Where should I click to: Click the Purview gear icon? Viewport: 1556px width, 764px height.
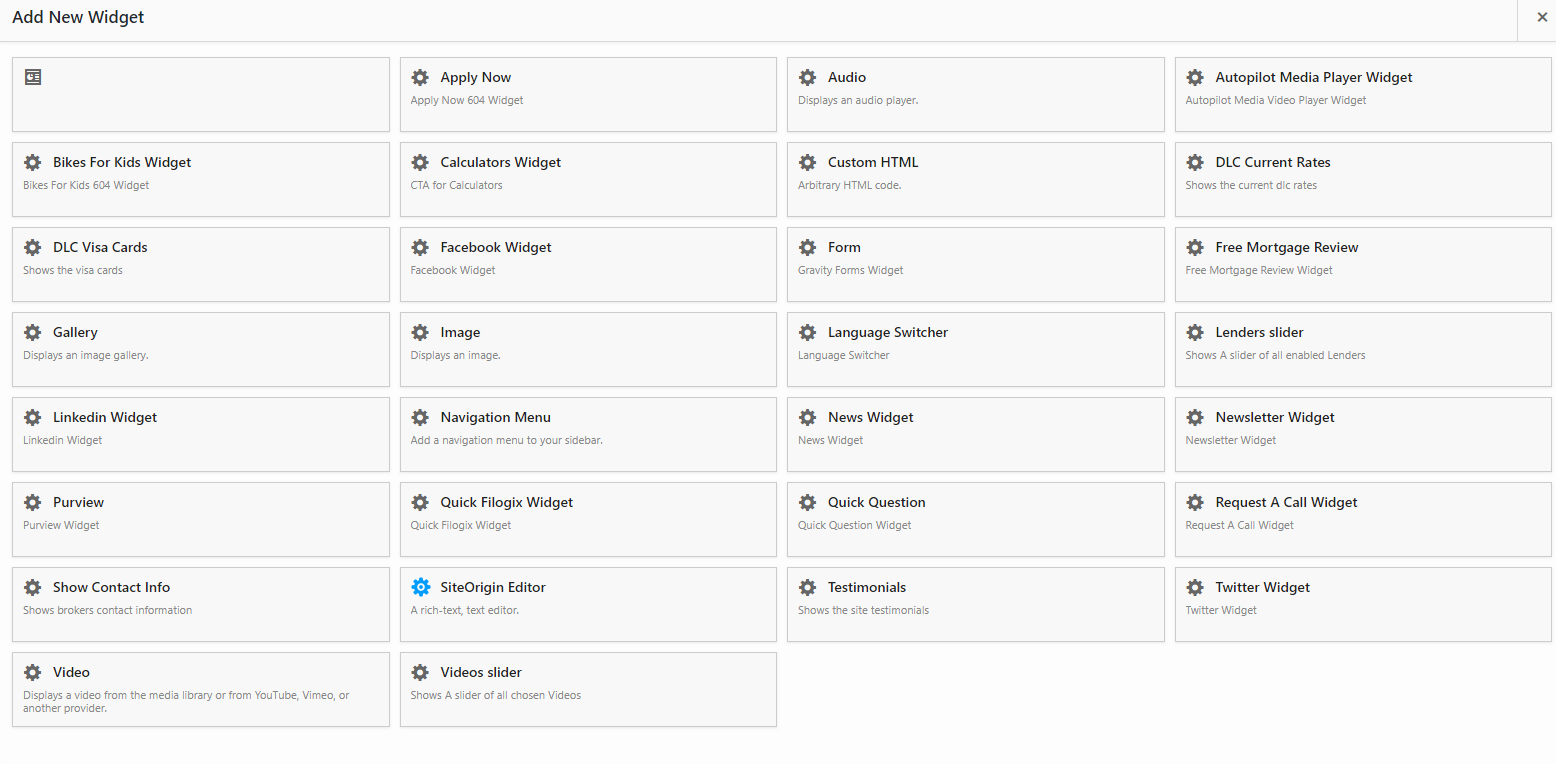[x=33, y=502]
